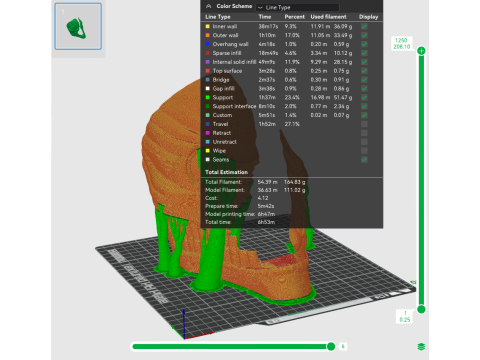Click the horizontal move slider handle
Image resolution: width=480 pixels, height=360 pixels.
[x=331, y=346]
